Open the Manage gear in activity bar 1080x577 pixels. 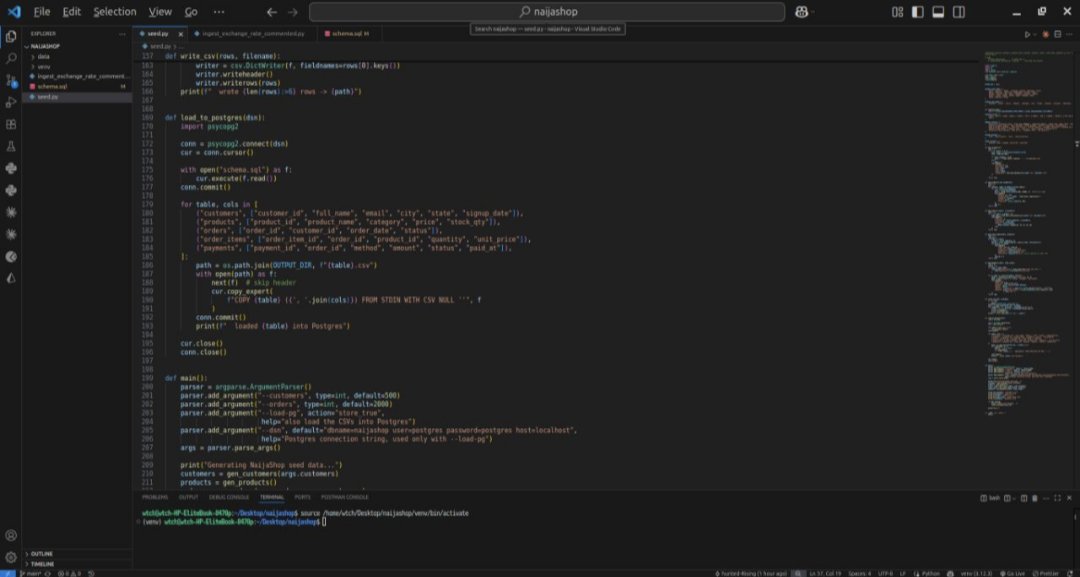click(x=10, y=556)
